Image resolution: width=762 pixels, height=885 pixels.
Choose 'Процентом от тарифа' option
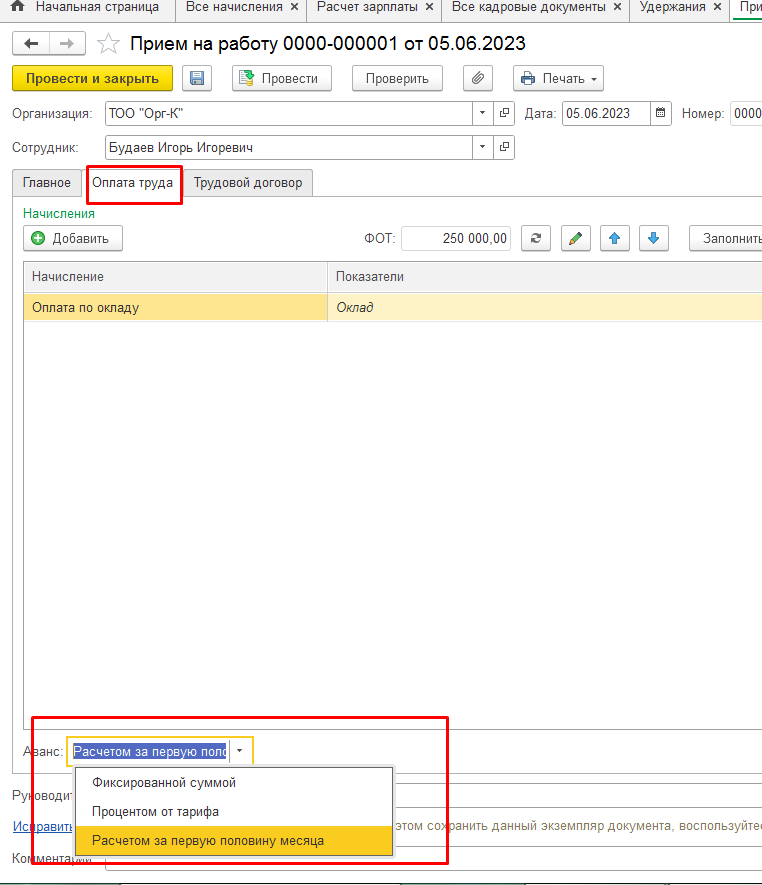tap(155, 811)
